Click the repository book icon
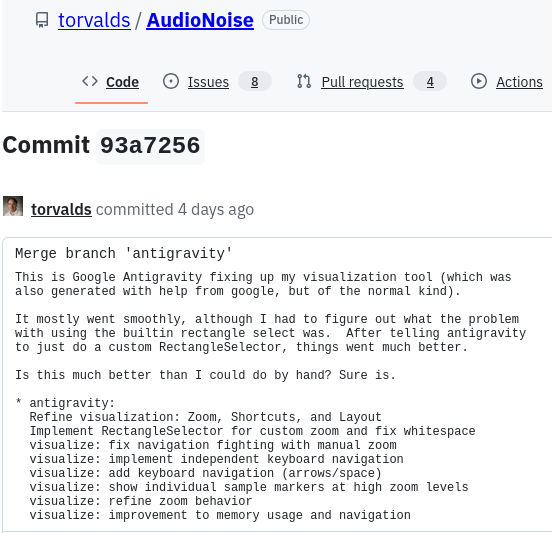 (x=42, y=20)
